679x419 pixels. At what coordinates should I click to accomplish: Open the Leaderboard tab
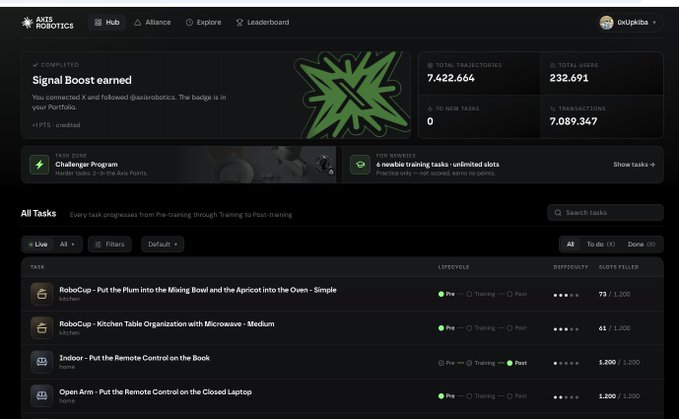pos(262,23)
